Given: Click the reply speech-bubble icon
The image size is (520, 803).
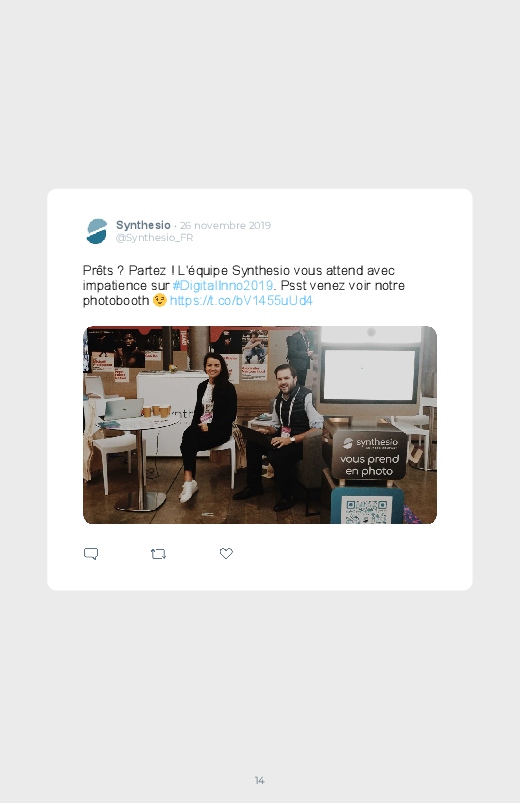Looking at the screenshot, I should [91, 554].
